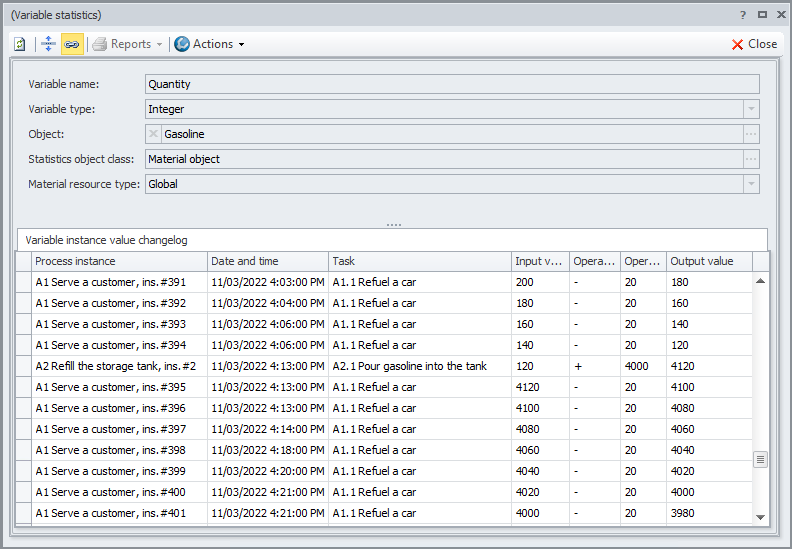Click the help question mark icon
792x549 pixels.
pos(742,15)
